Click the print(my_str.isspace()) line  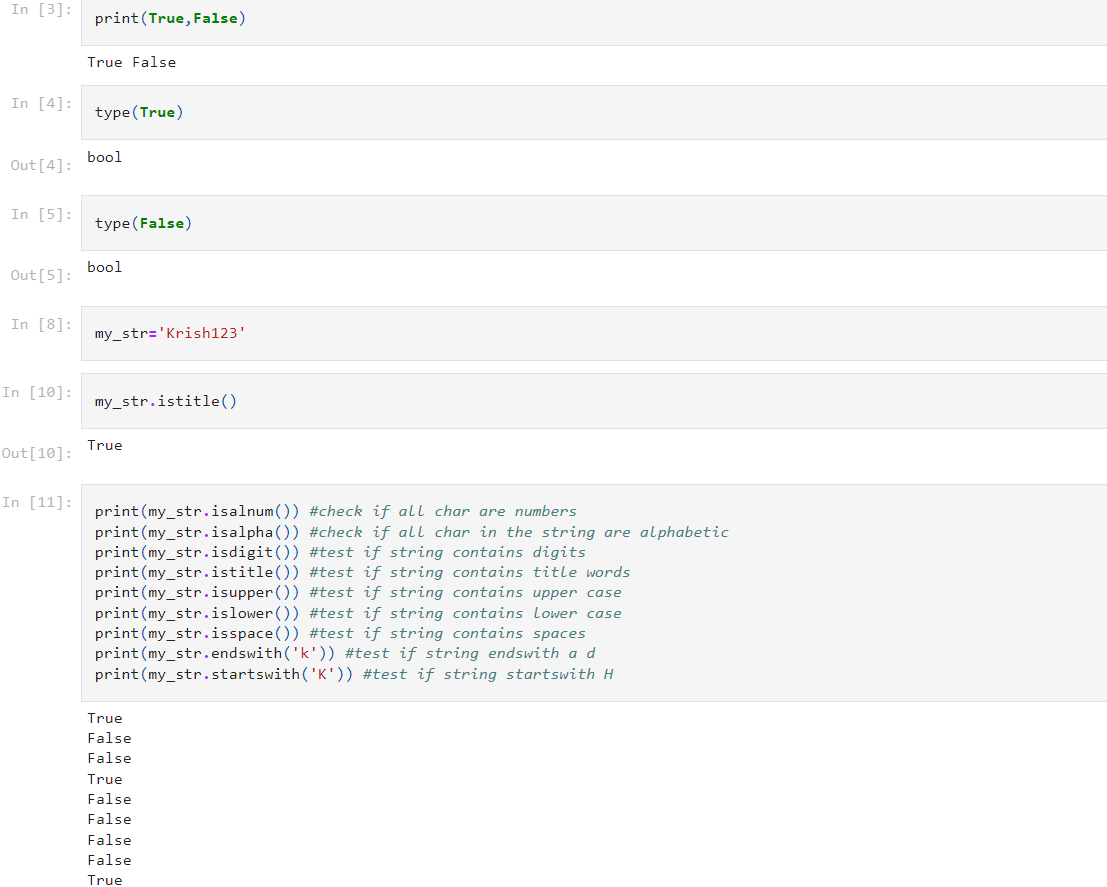tap(197, 633)
